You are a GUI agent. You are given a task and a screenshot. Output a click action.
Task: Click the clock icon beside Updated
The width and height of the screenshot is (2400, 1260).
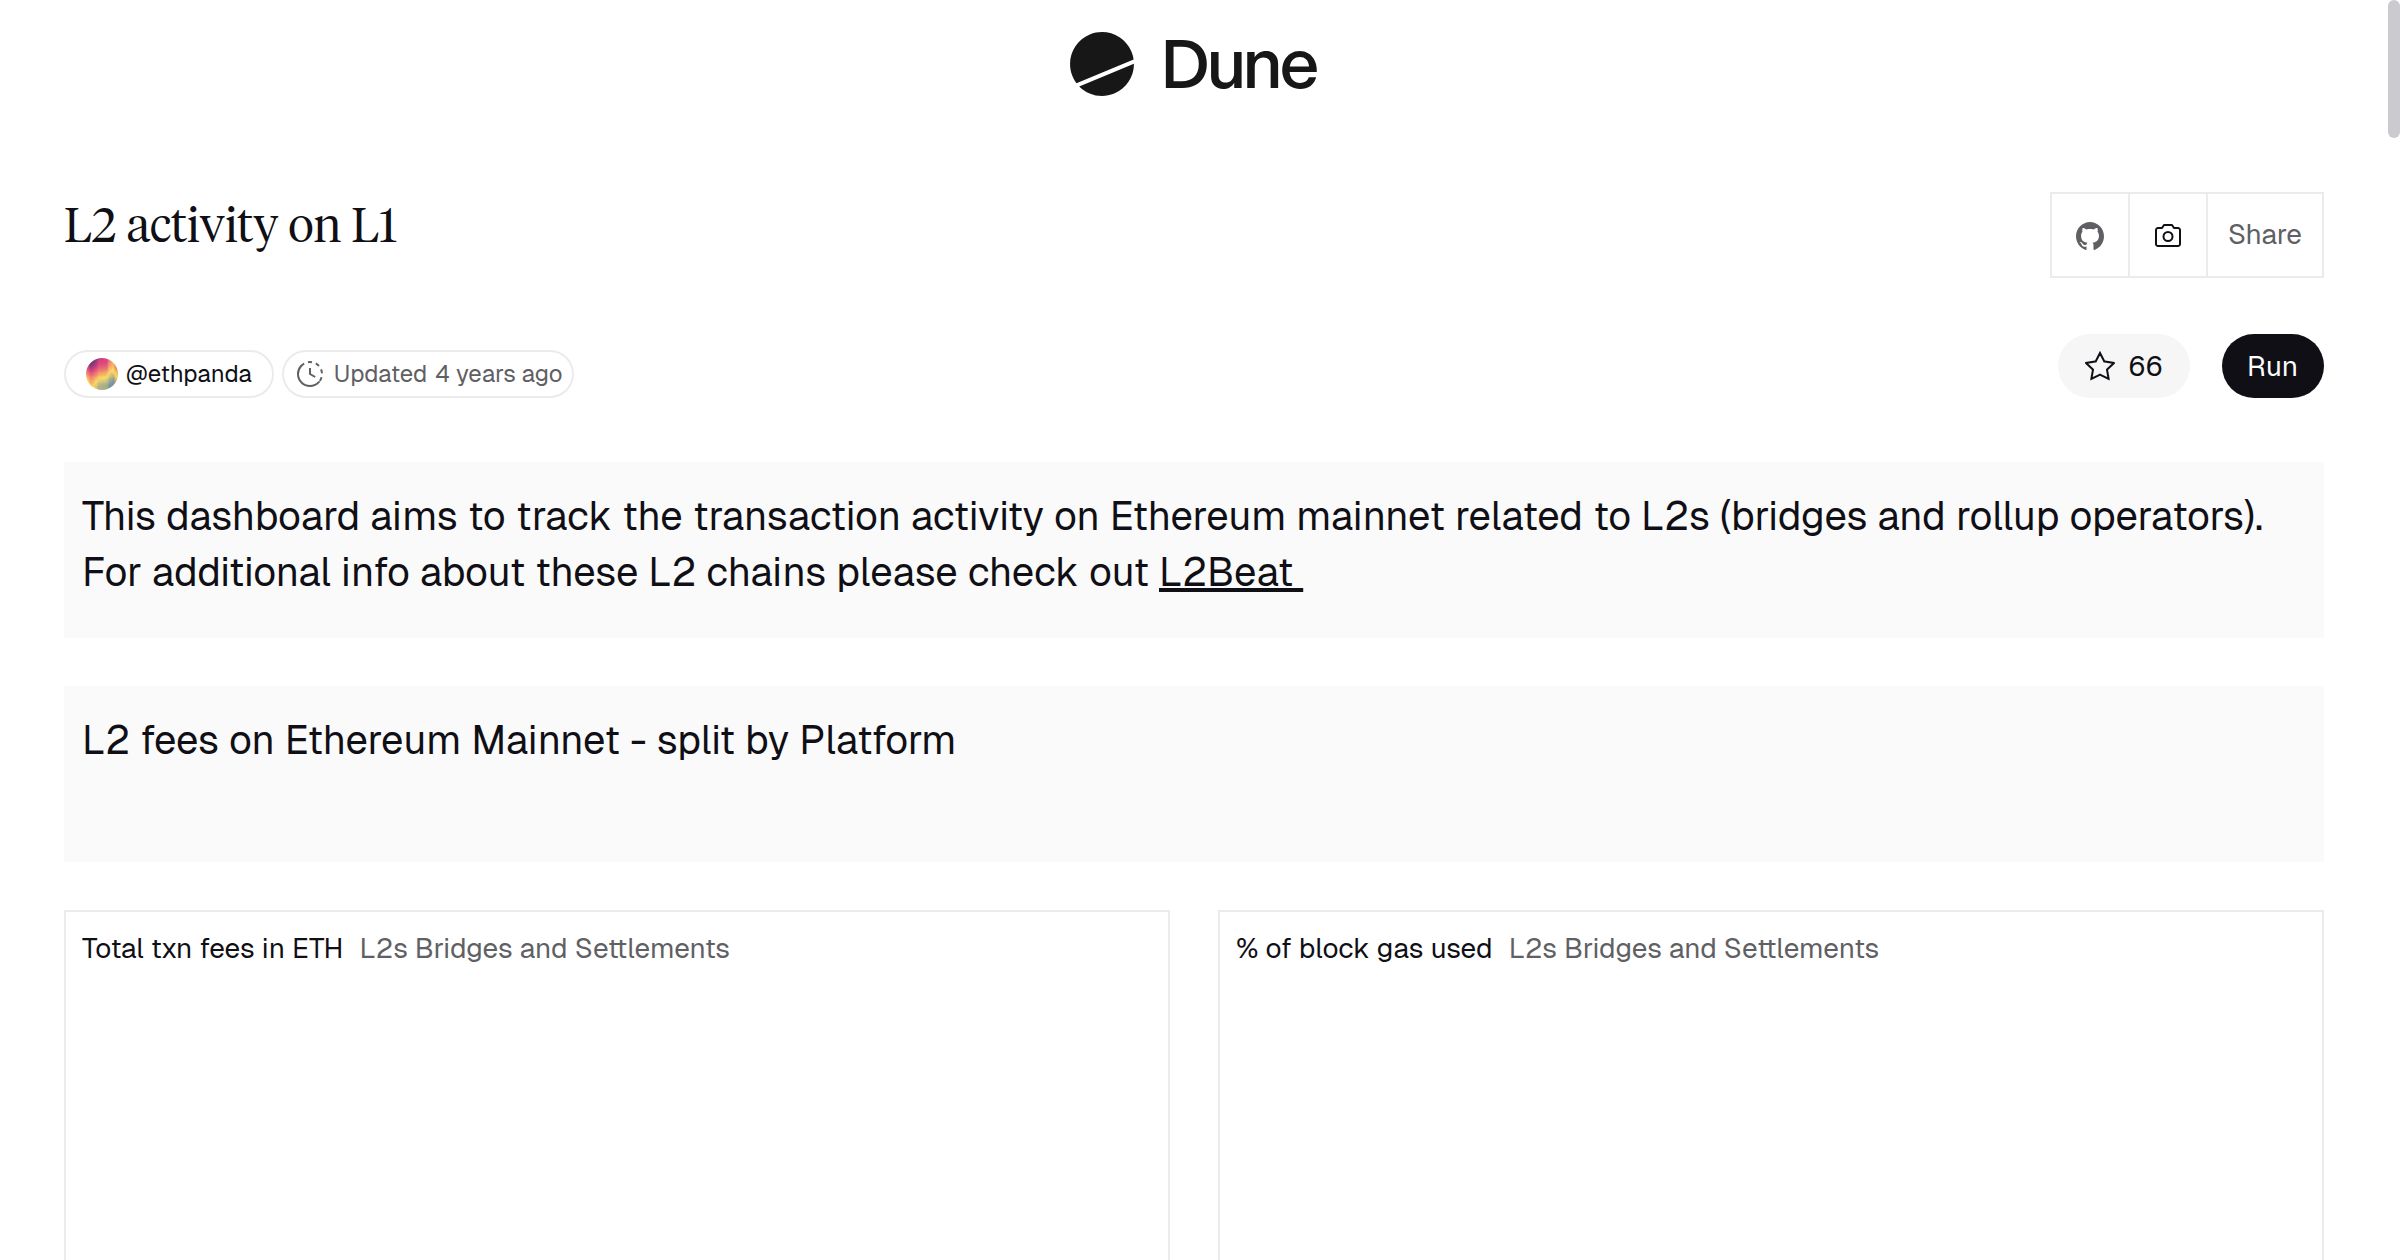pos(311,373)
